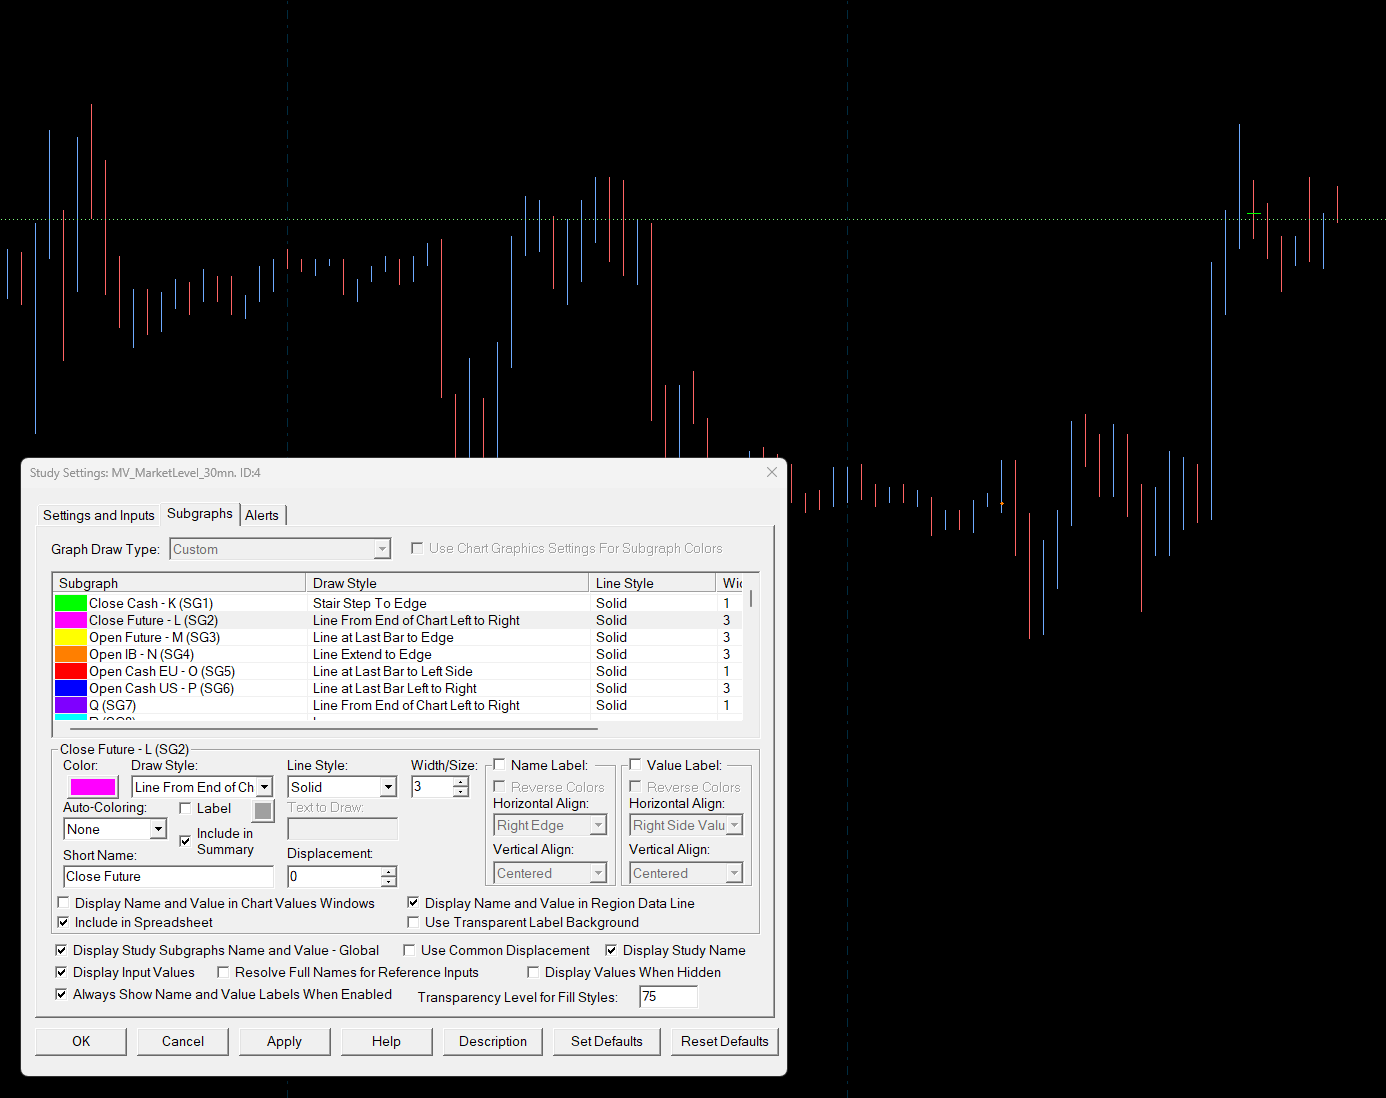Enable Resolve Full Names for Reference Inputs

pyautogui.click(x=223, y=972)
